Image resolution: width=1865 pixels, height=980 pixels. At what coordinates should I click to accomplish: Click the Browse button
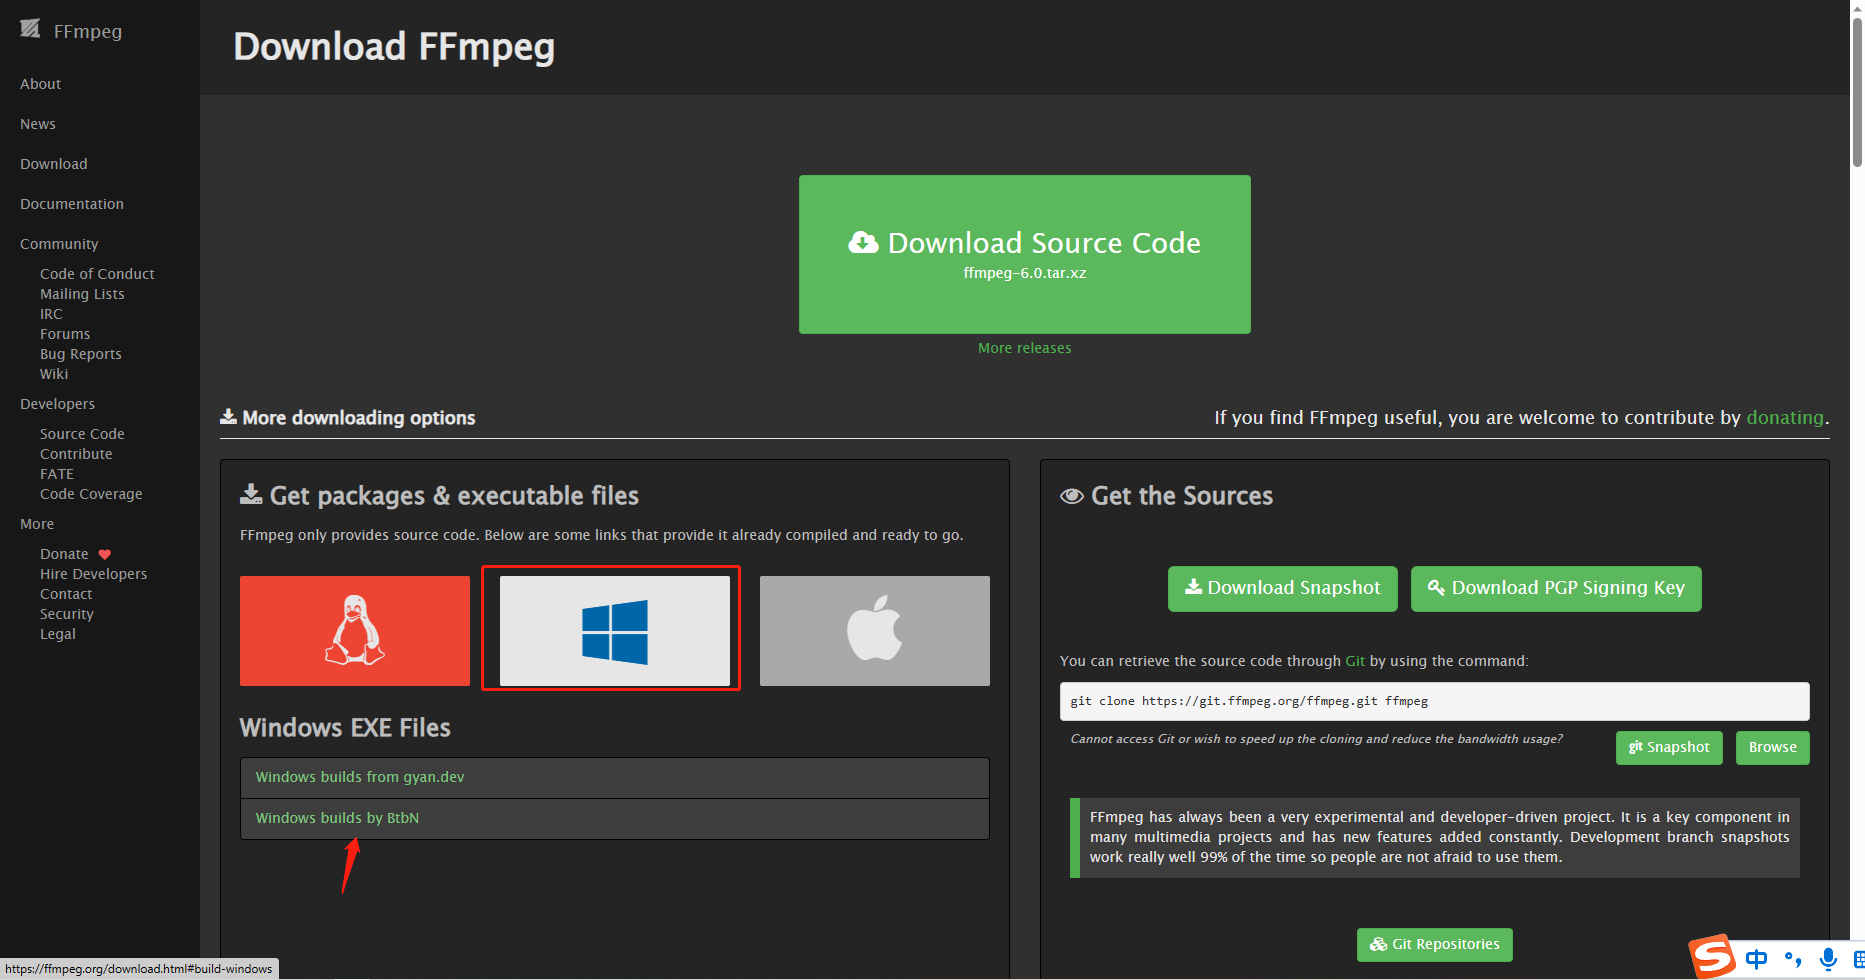point(1772,747)
